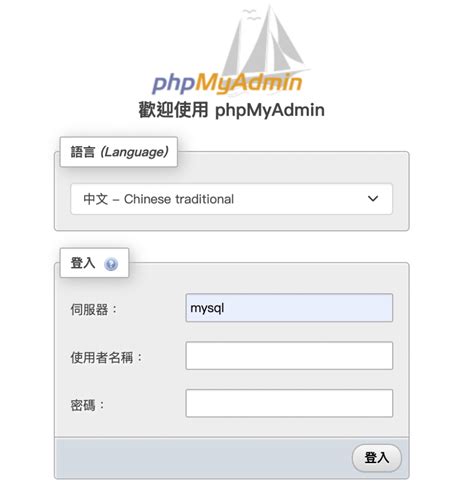Click the seagulls above the sailboat logo
Image resolution: width=474 pixels, height=504 pixels.
click(x=250, y=14)
